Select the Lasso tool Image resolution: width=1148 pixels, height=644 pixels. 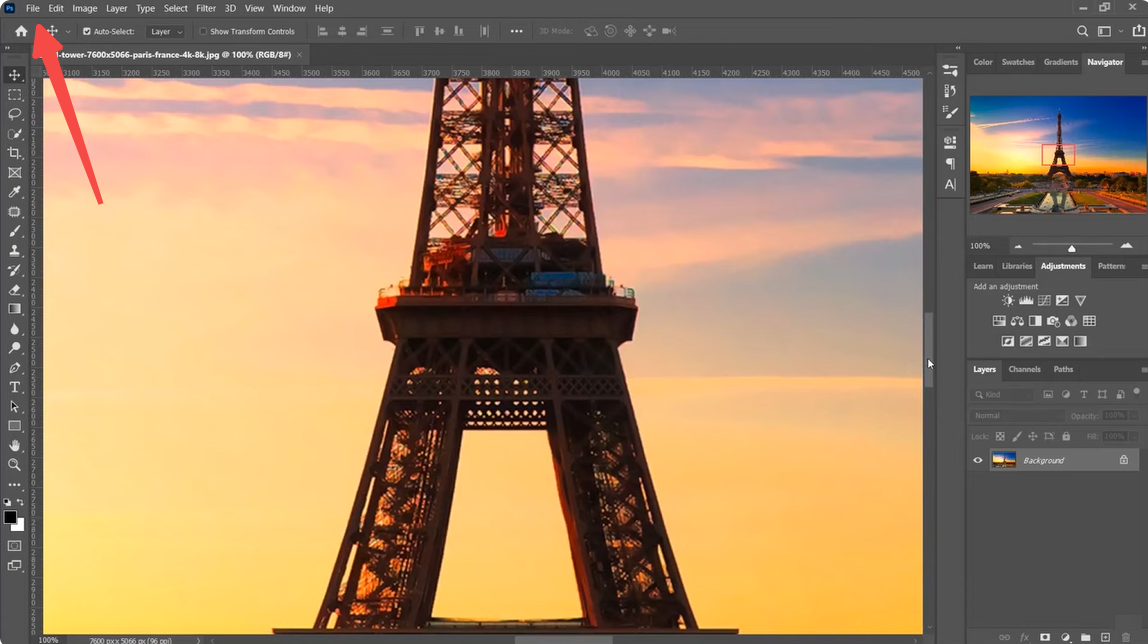[x=15, y=114]
